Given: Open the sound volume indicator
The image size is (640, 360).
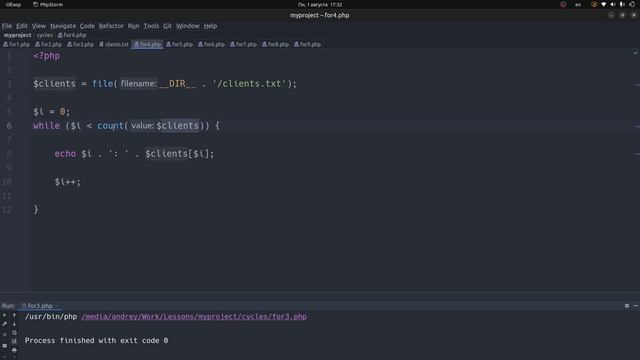Looking at the screenshot, I should (613, 4).
